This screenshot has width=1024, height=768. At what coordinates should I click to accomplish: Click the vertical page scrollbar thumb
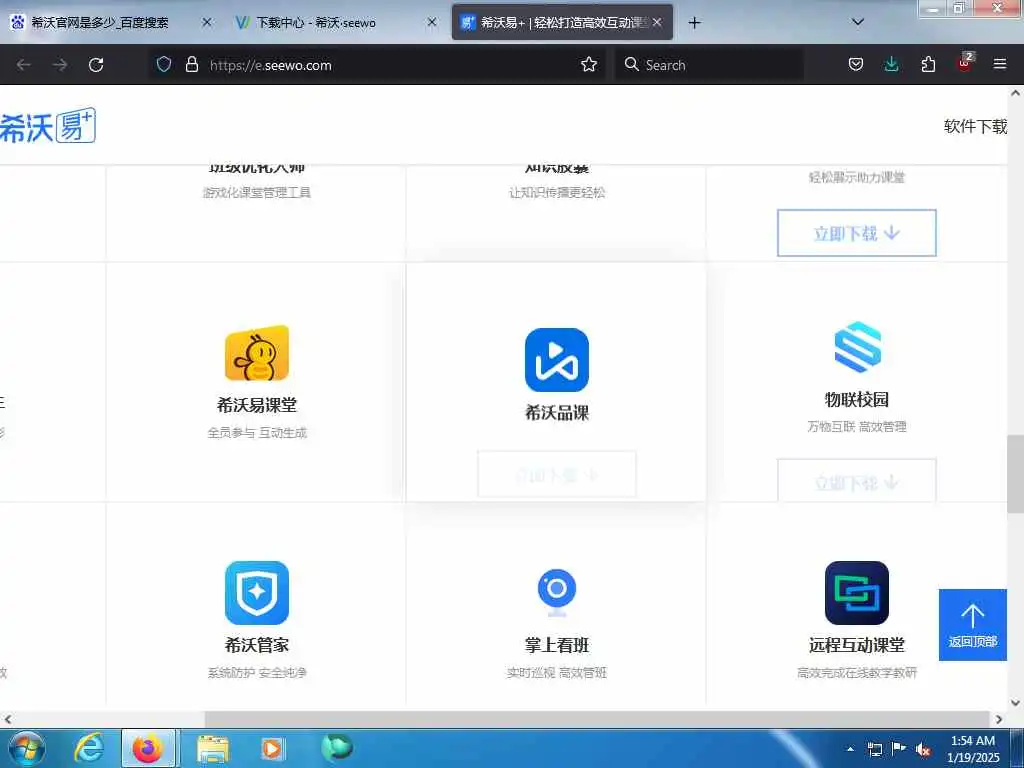(1015, 474)
